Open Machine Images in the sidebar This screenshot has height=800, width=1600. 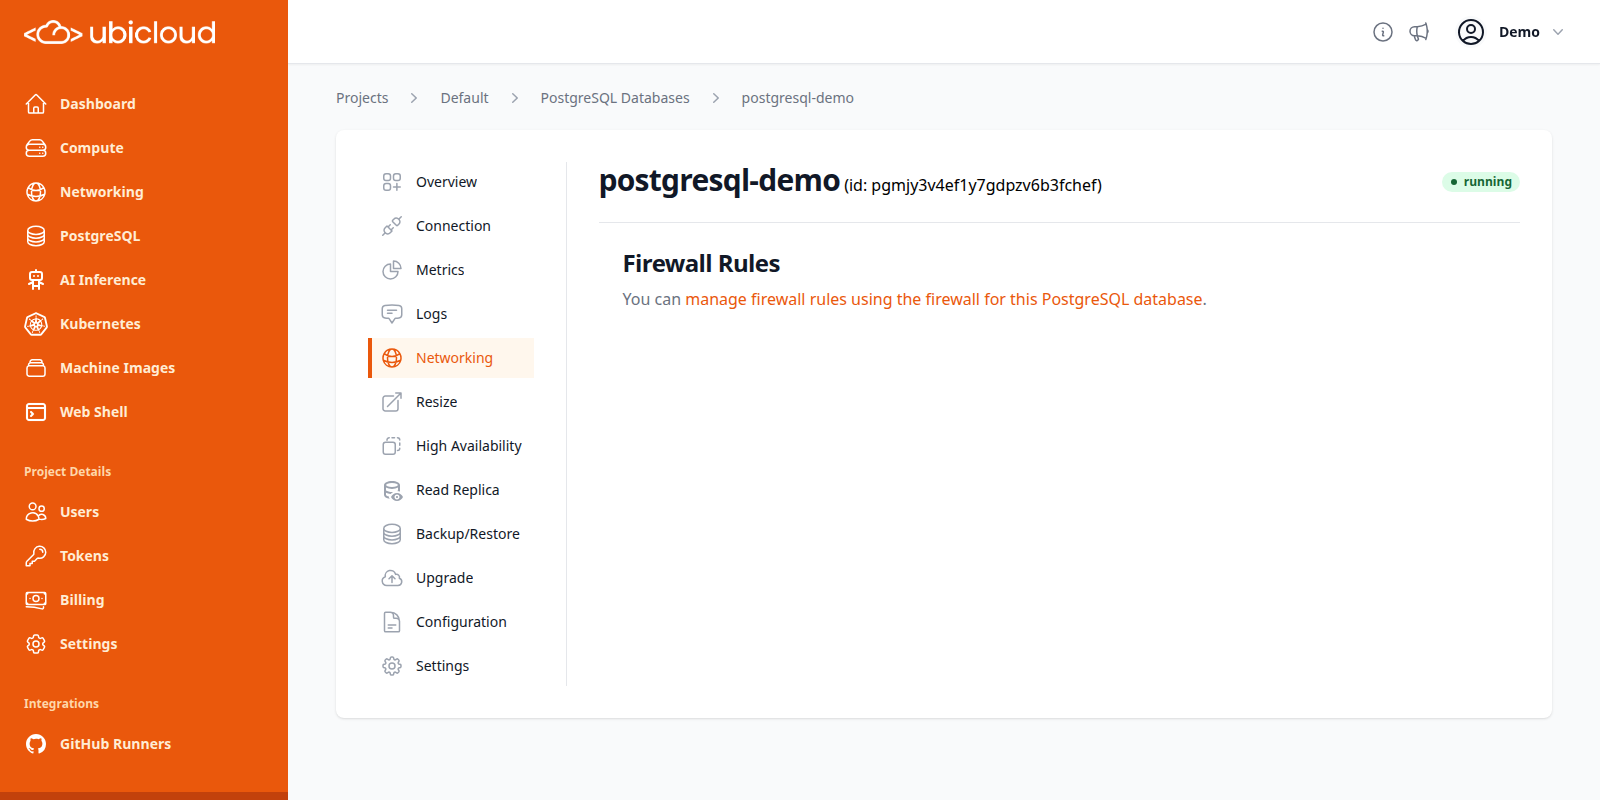pos(144,368)
